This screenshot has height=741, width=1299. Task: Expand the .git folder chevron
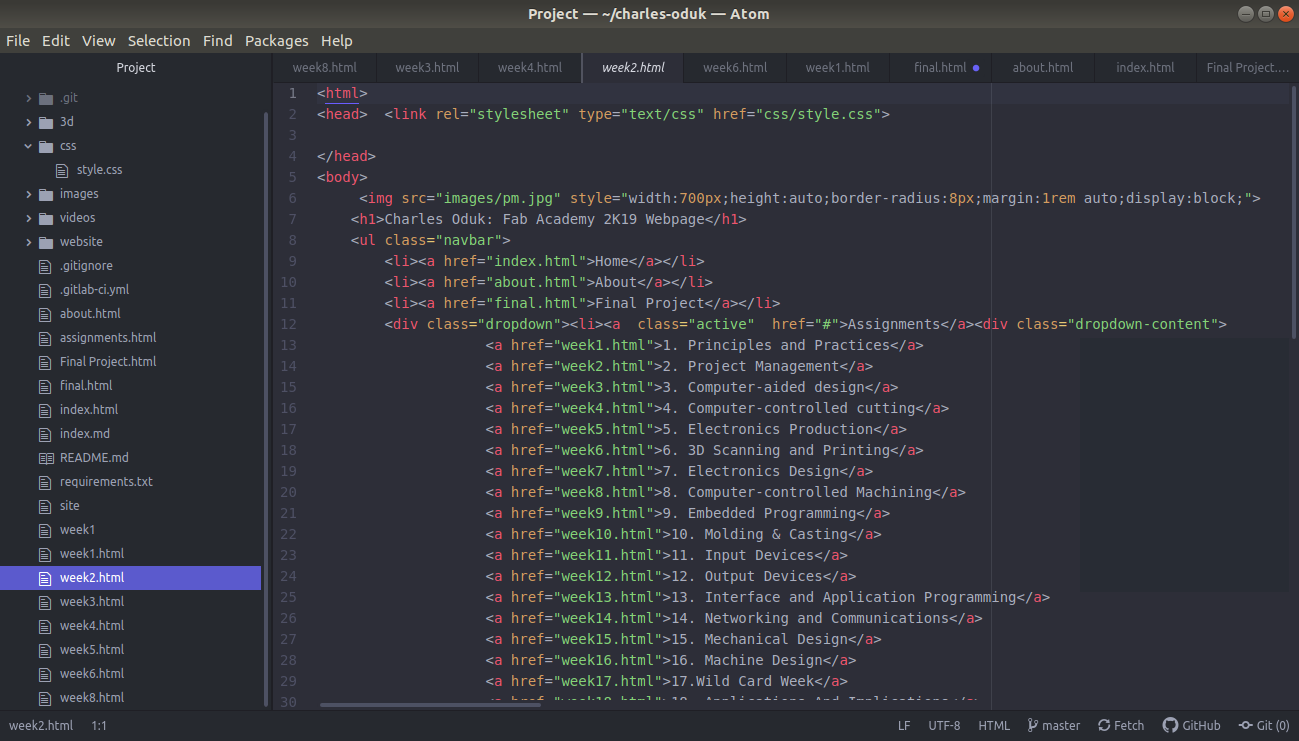(x=29, y=98)
